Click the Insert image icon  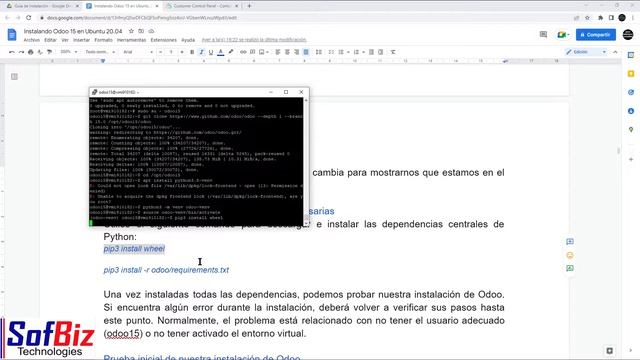coord(262,52)
